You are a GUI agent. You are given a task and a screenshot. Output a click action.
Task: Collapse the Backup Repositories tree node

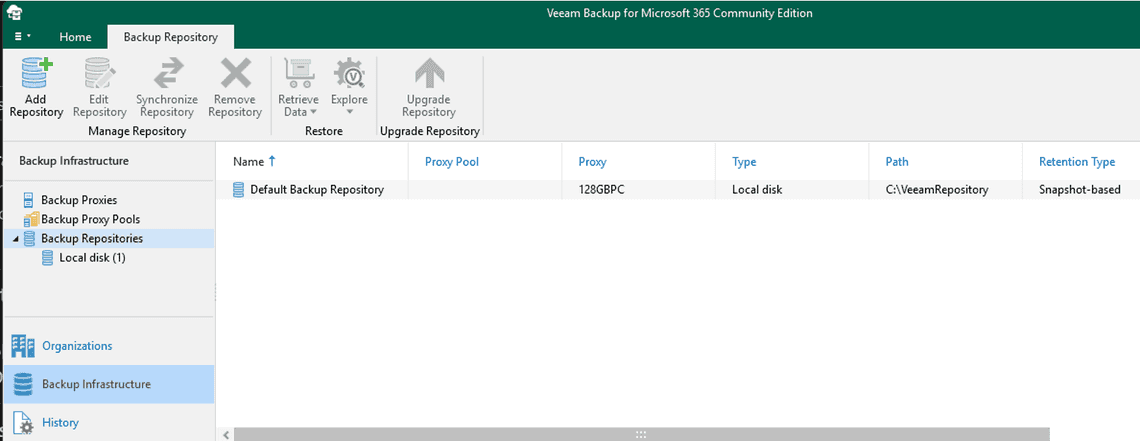(15, 239)
